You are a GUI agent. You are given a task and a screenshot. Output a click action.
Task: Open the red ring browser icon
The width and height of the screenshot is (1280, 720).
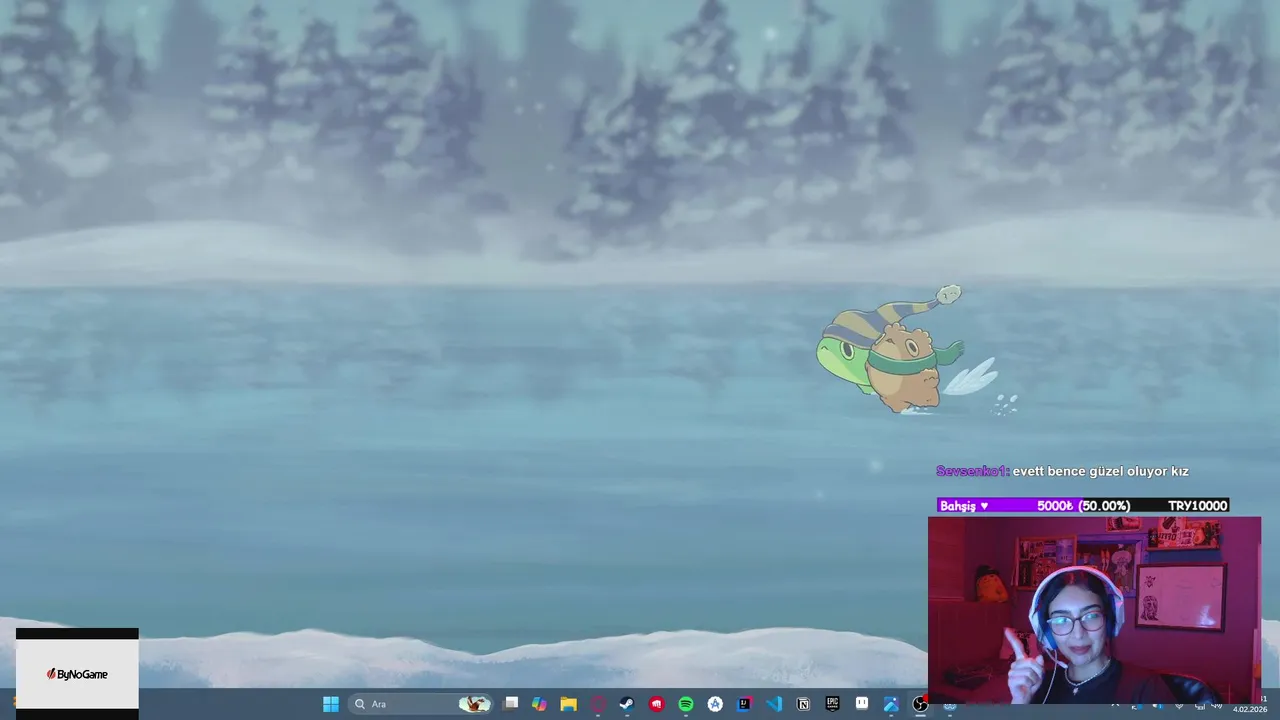[x=598, y=704]
